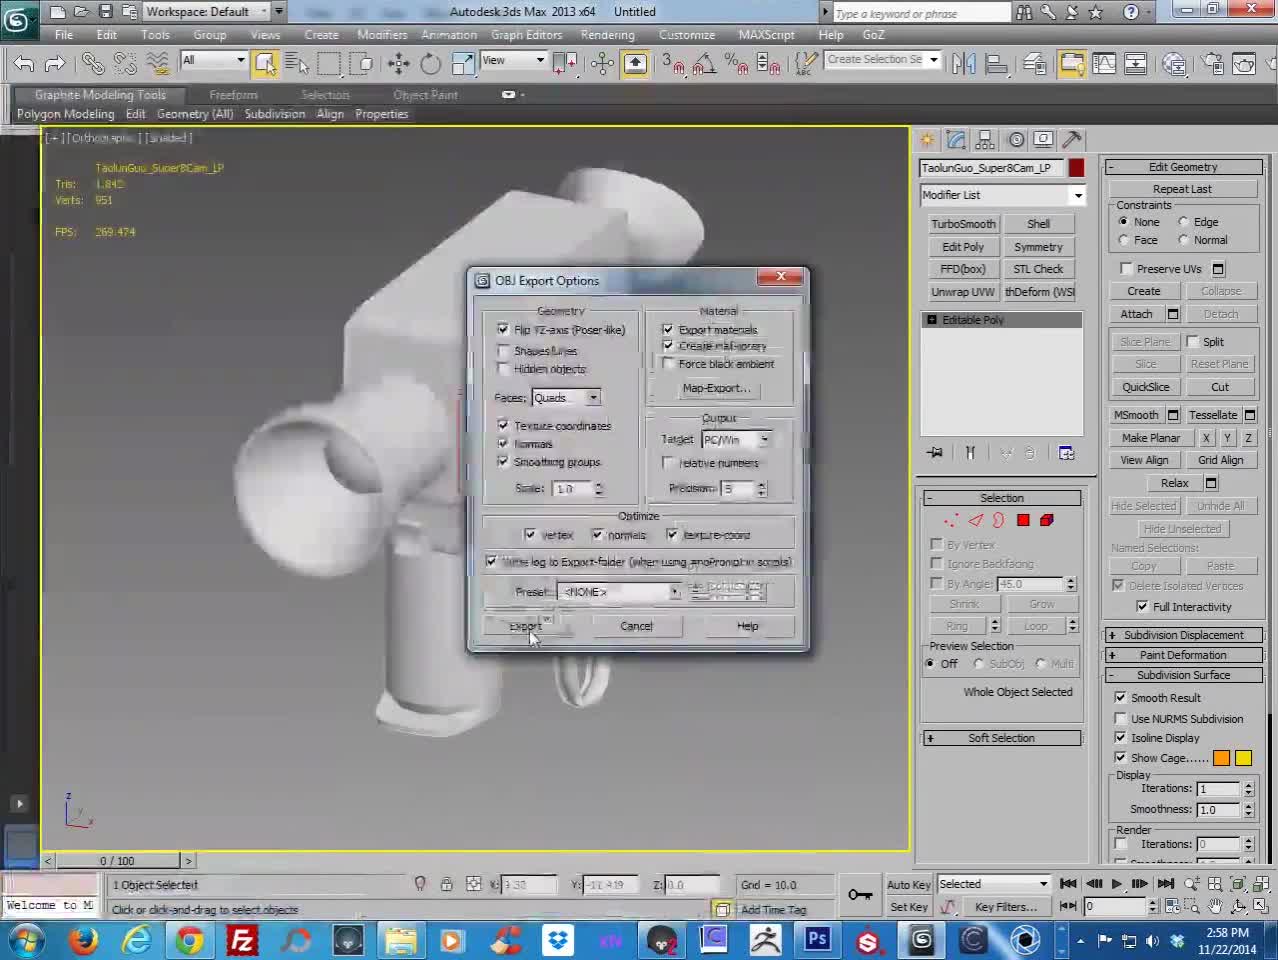1278x960 pixels.
Task: Expand the Paint Deformation rollout
Action: tap(1183, 655)
